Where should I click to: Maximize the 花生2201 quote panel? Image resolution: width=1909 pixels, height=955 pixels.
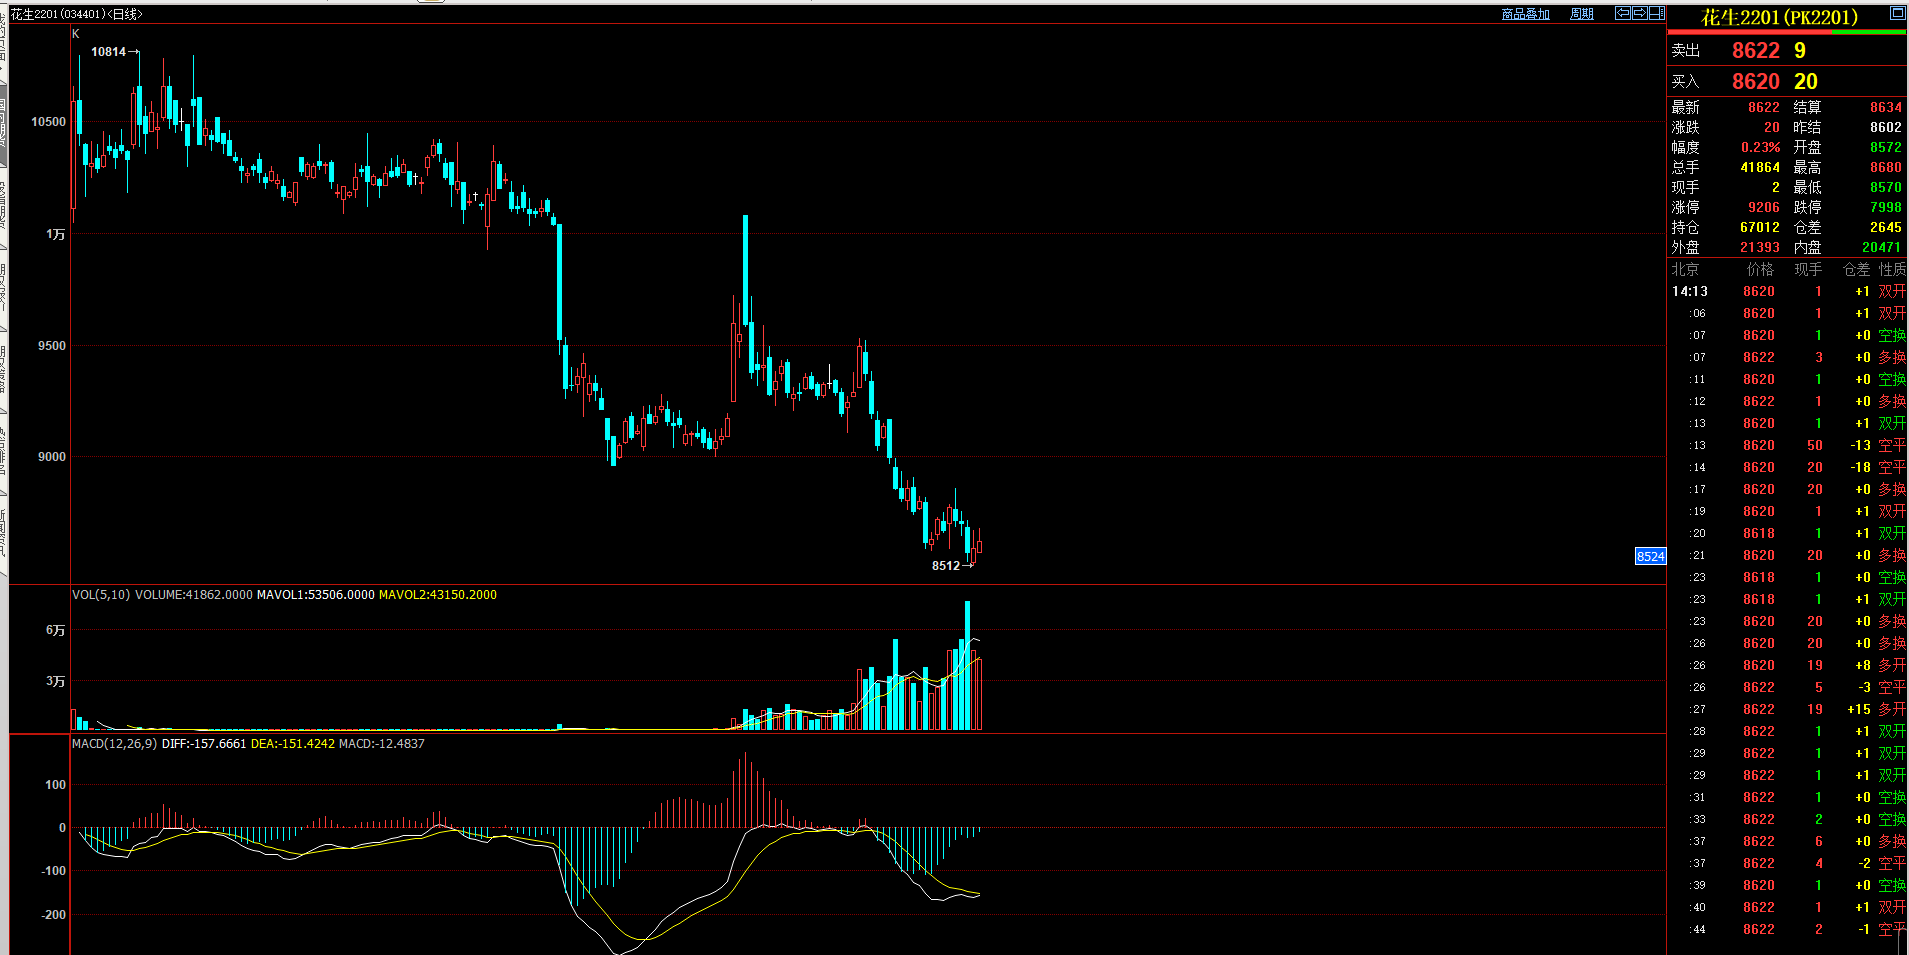(x=1897, y=13)
